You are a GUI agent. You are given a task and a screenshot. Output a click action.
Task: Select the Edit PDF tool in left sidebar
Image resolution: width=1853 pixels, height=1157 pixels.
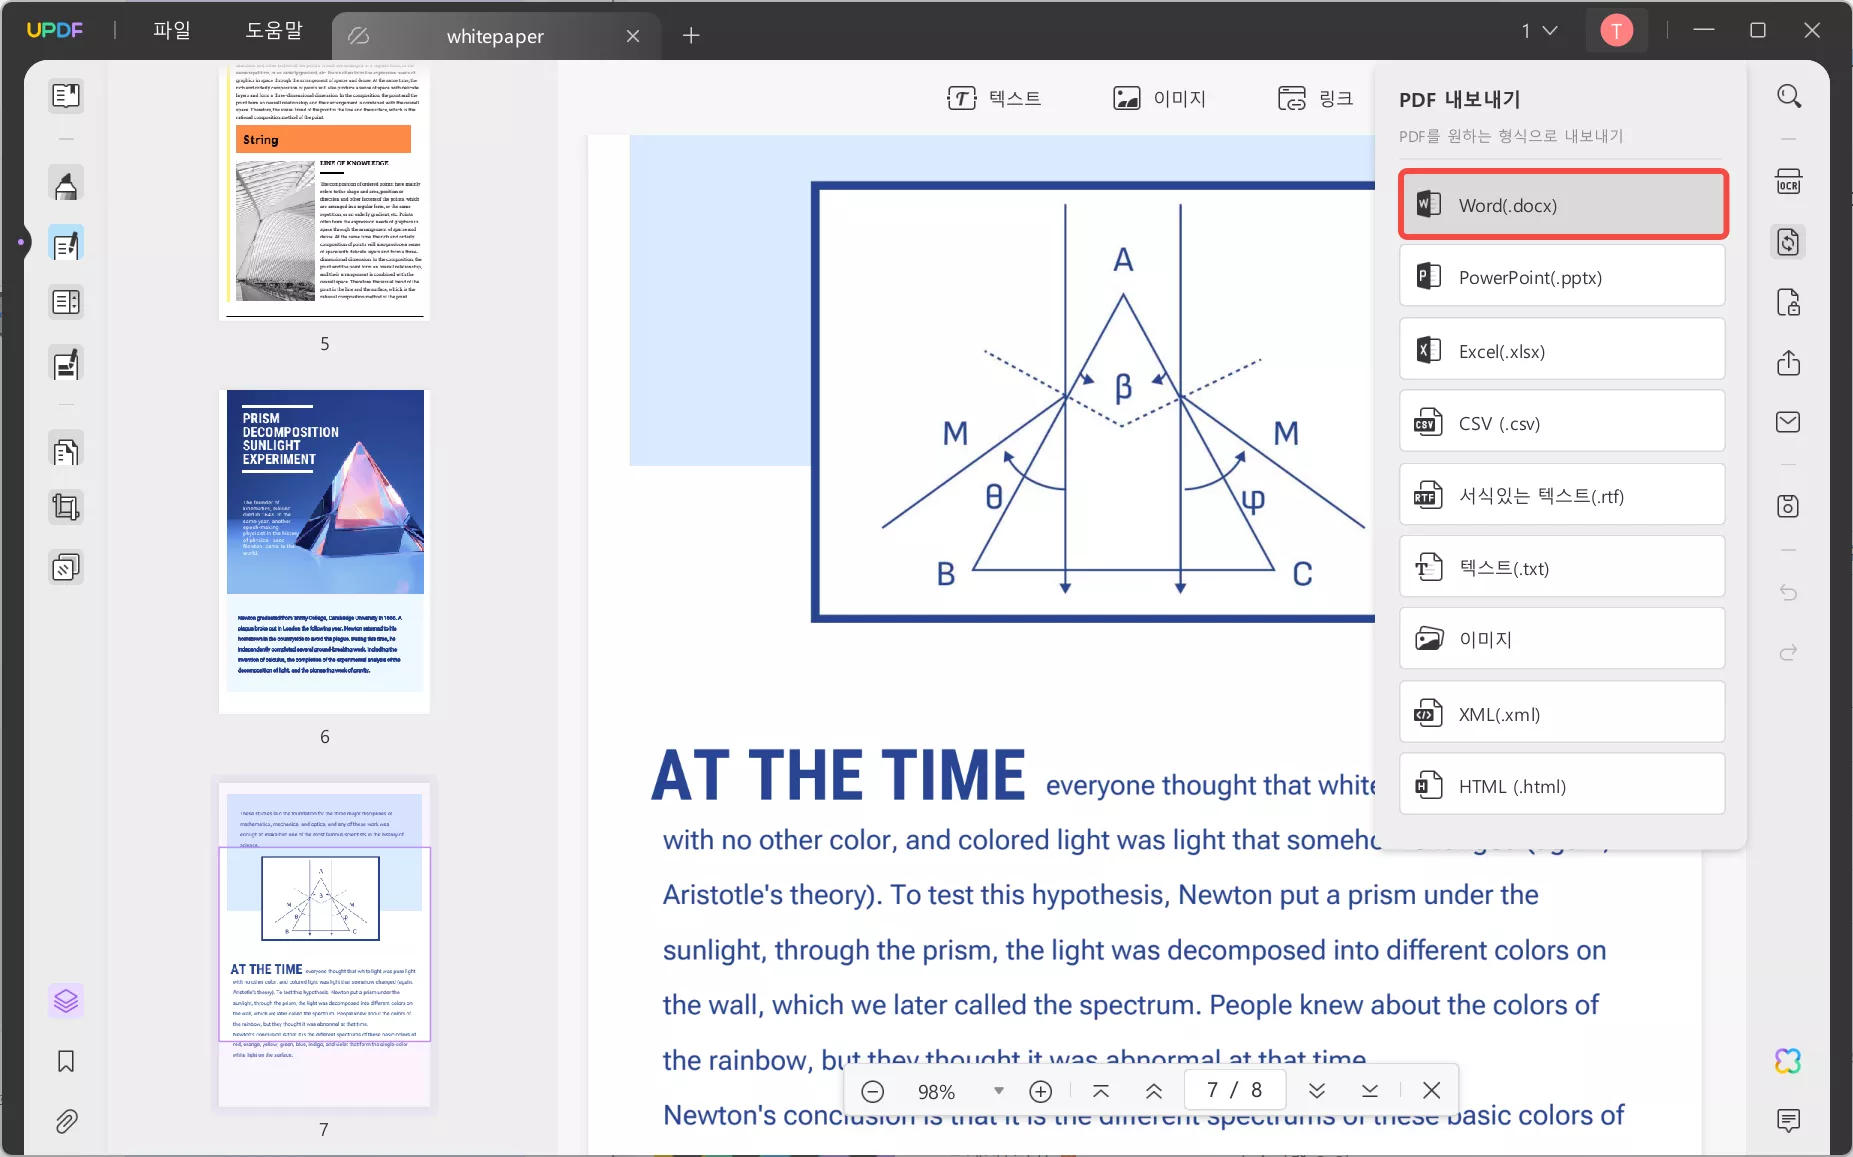click(66, 245)
